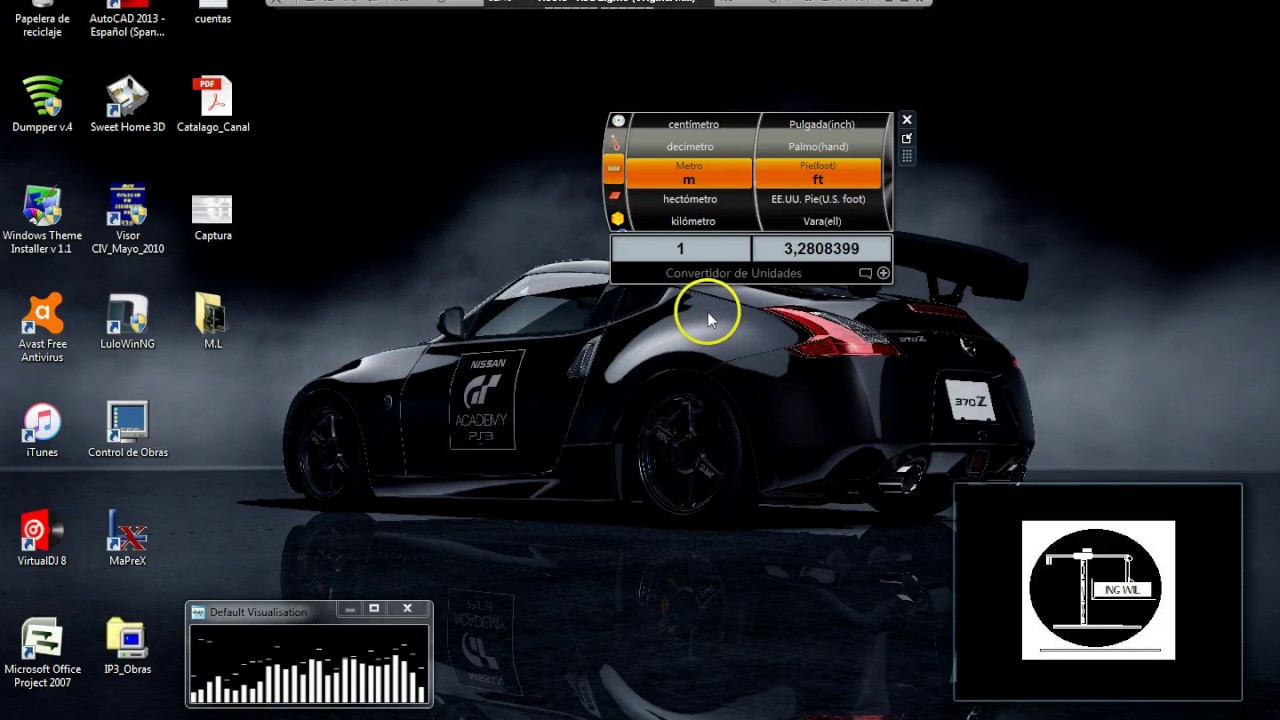Maximize the Default Visualisation window
This screenshot has width=1280, height=720.
(374, 608)
